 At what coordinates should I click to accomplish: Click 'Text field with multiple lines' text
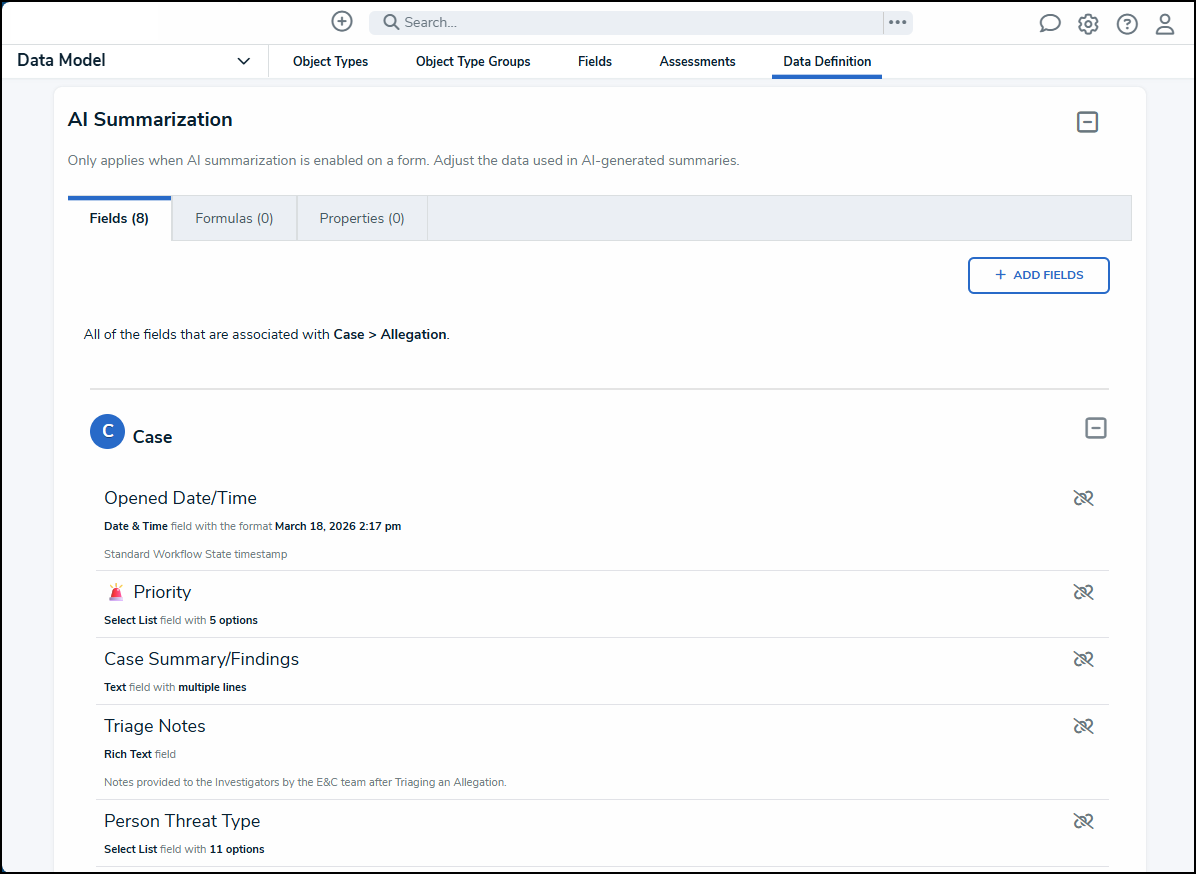tap(175, 687)
